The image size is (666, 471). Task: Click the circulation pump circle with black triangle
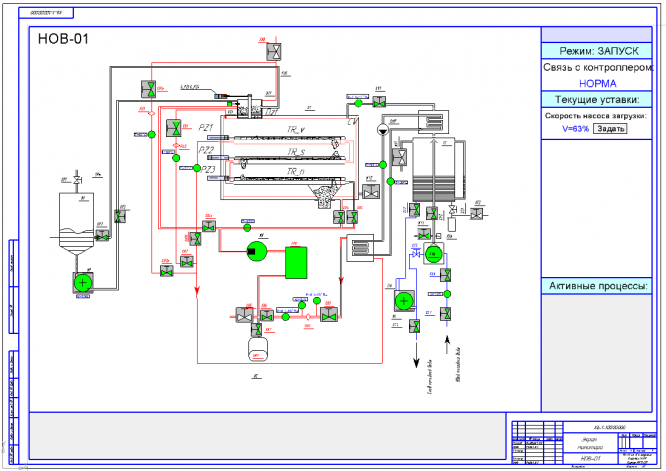click(x=383, y=129)
